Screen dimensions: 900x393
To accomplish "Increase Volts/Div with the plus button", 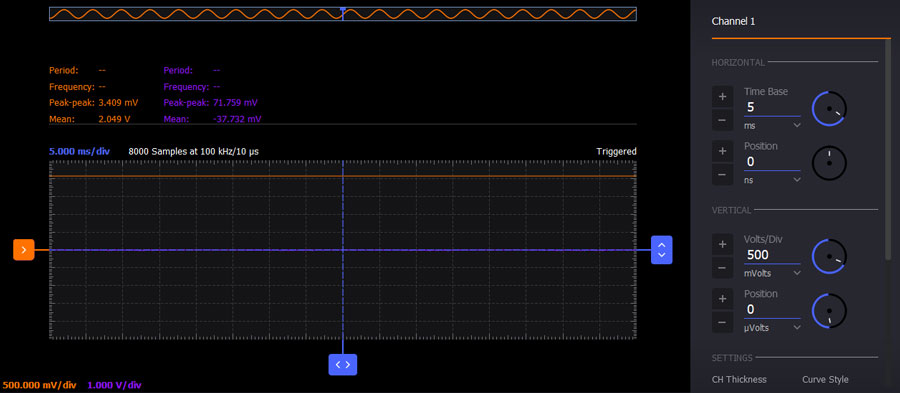I will point(722,244).
